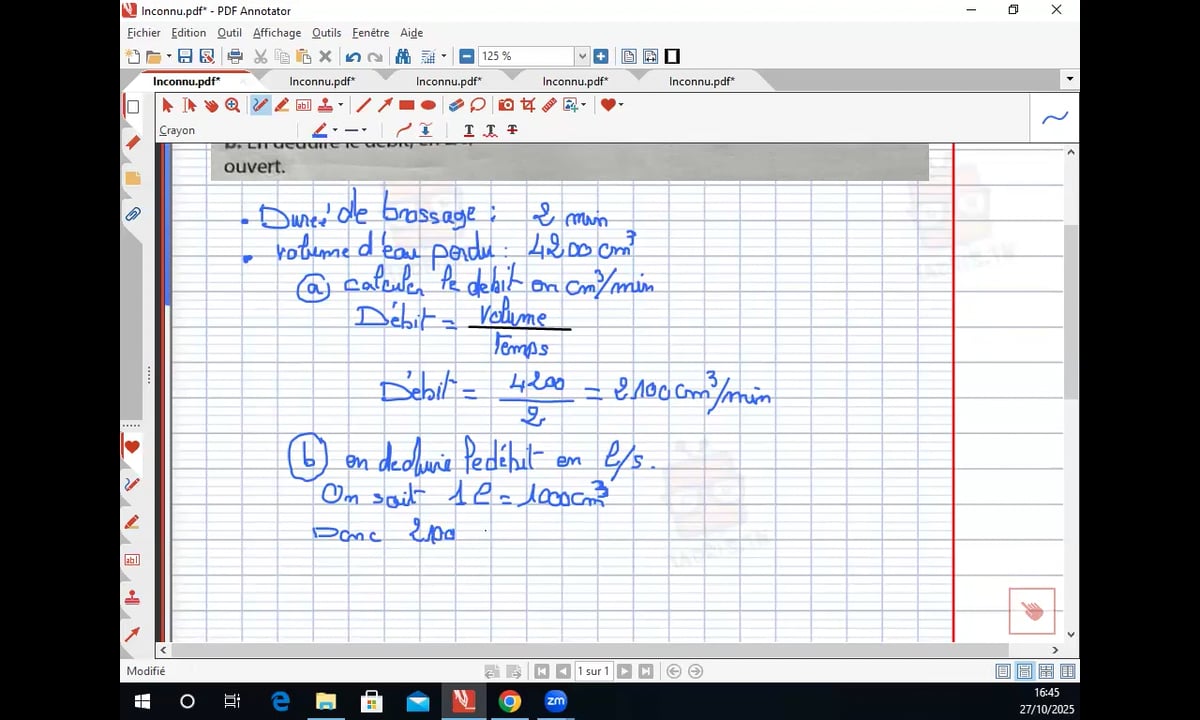Image resolution: width=1200 pixels, height=720 pixels.
Task: Select the Marker highlighter tool
Action: (x=282, y=104)
